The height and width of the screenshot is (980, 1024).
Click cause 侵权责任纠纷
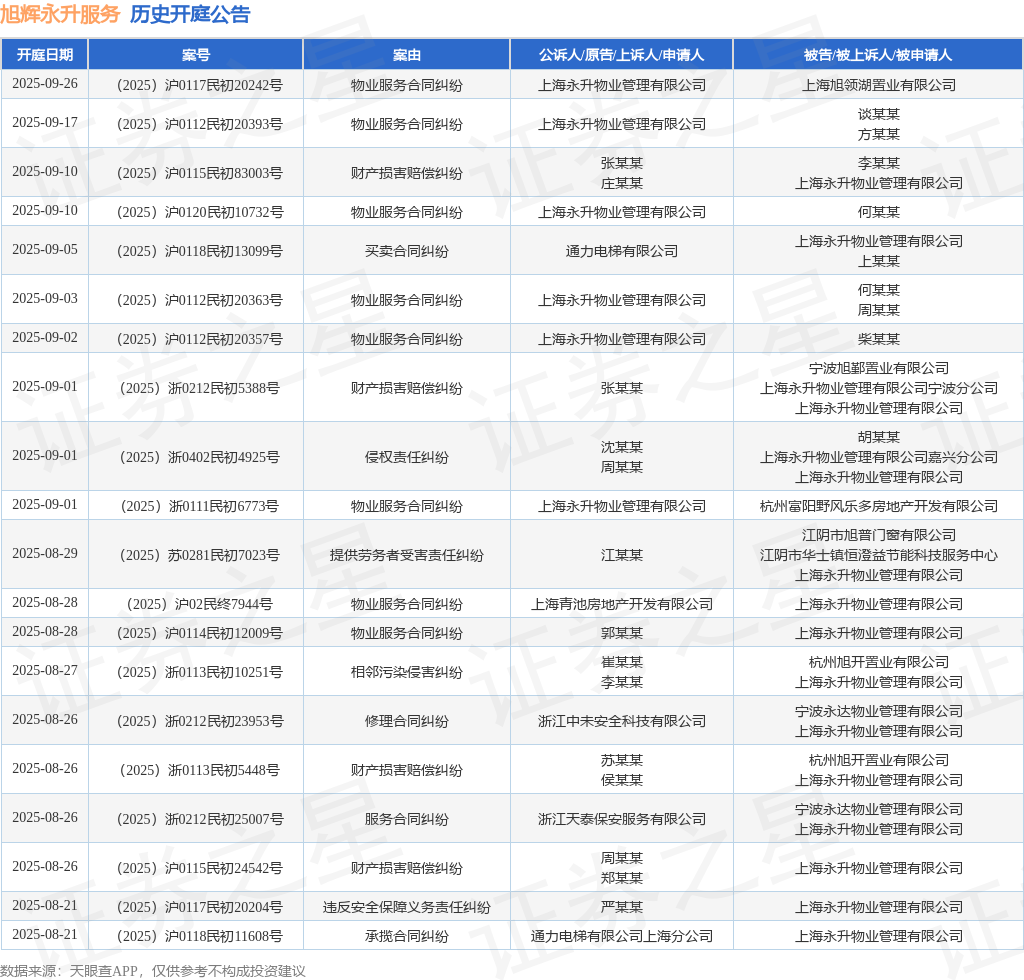click(406, 458)
